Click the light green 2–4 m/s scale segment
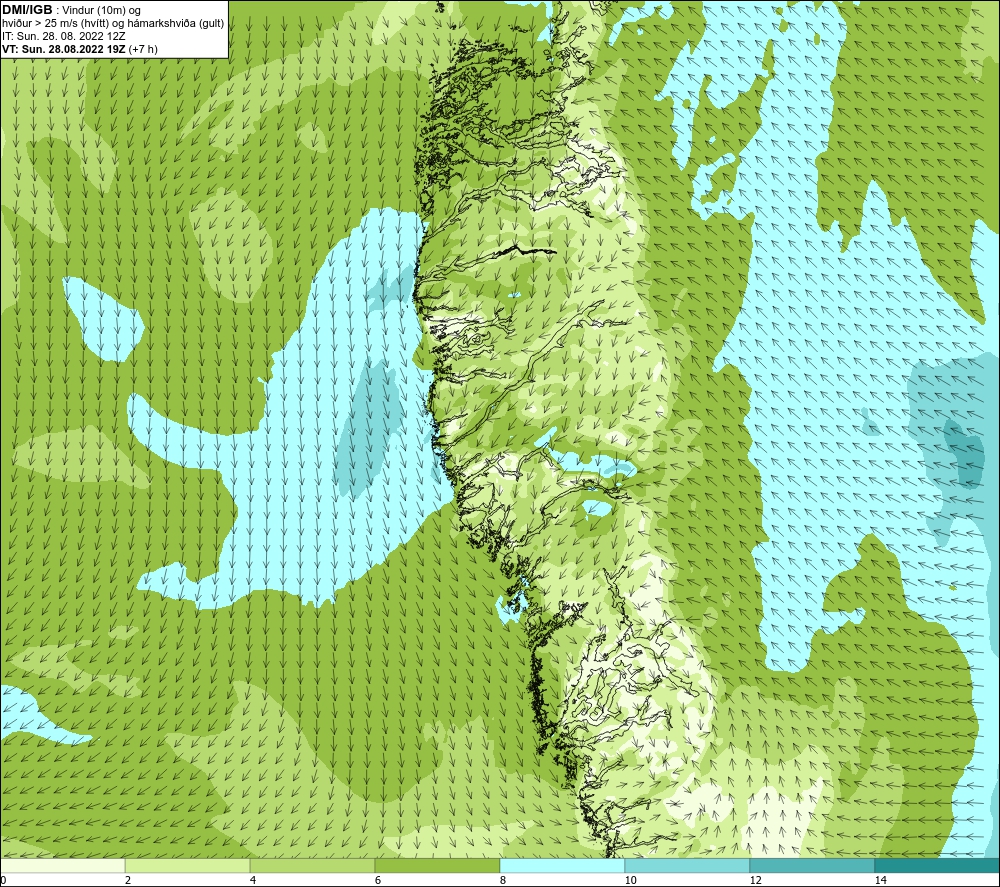 (188, 865)
